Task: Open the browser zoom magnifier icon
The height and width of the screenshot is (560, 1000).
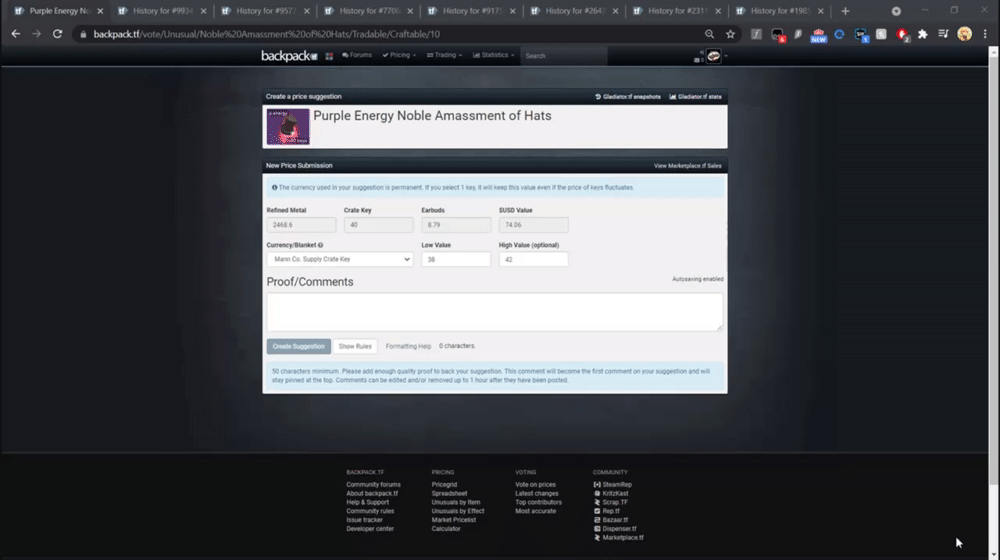Action: point(709,34)
